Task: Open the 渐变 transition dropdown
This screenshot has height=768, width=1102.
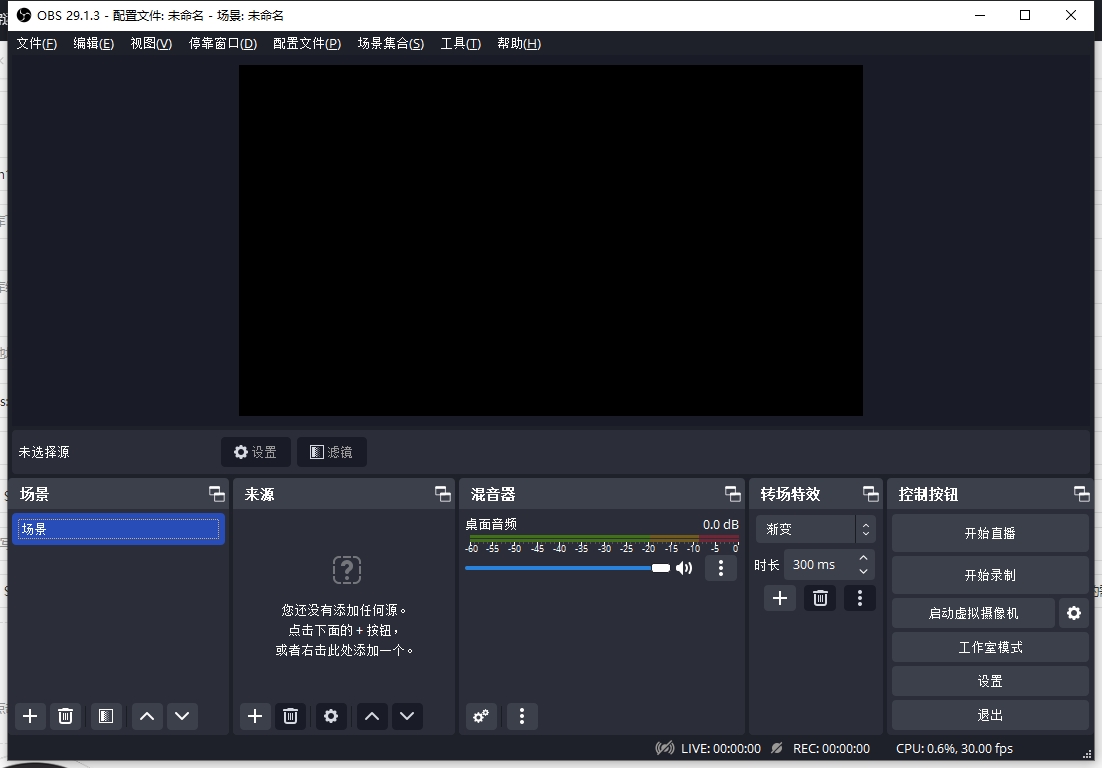Action: [815, 529]
